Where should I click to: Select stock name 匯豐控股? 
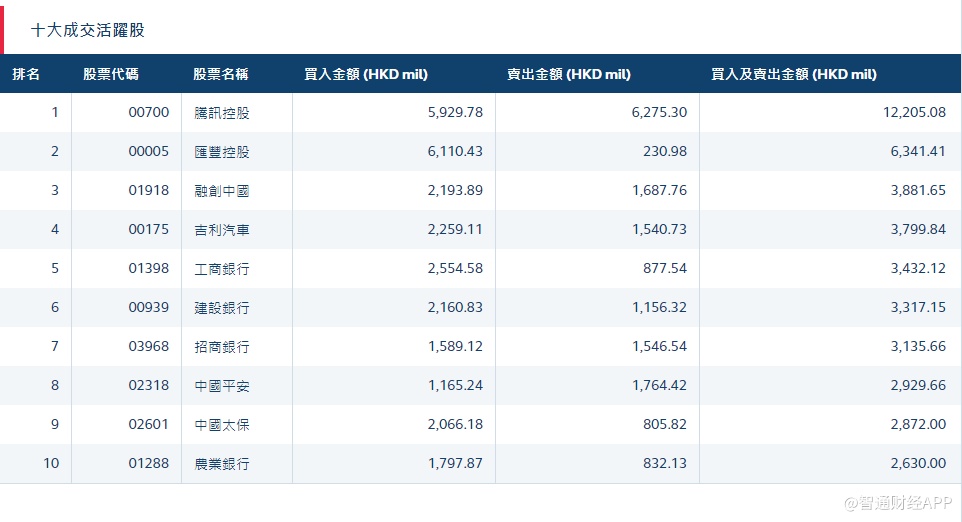[x=222, y=152]
